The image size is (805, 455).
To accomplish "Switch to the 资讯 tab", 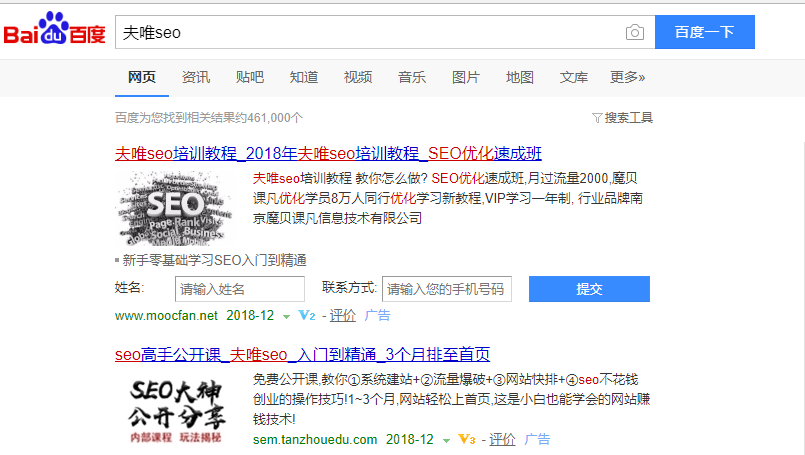I will click(196, 78).
